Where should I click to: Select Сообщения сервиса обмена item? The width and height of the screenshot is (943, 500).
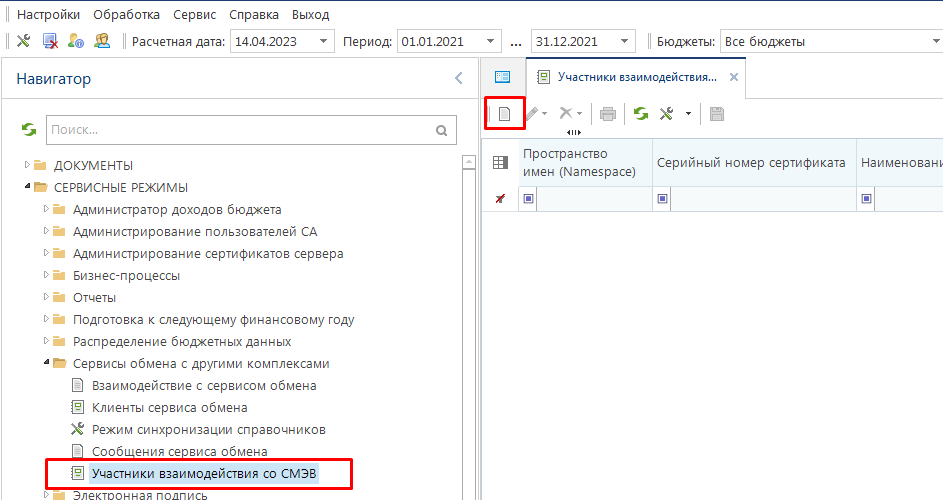(180, 451)
